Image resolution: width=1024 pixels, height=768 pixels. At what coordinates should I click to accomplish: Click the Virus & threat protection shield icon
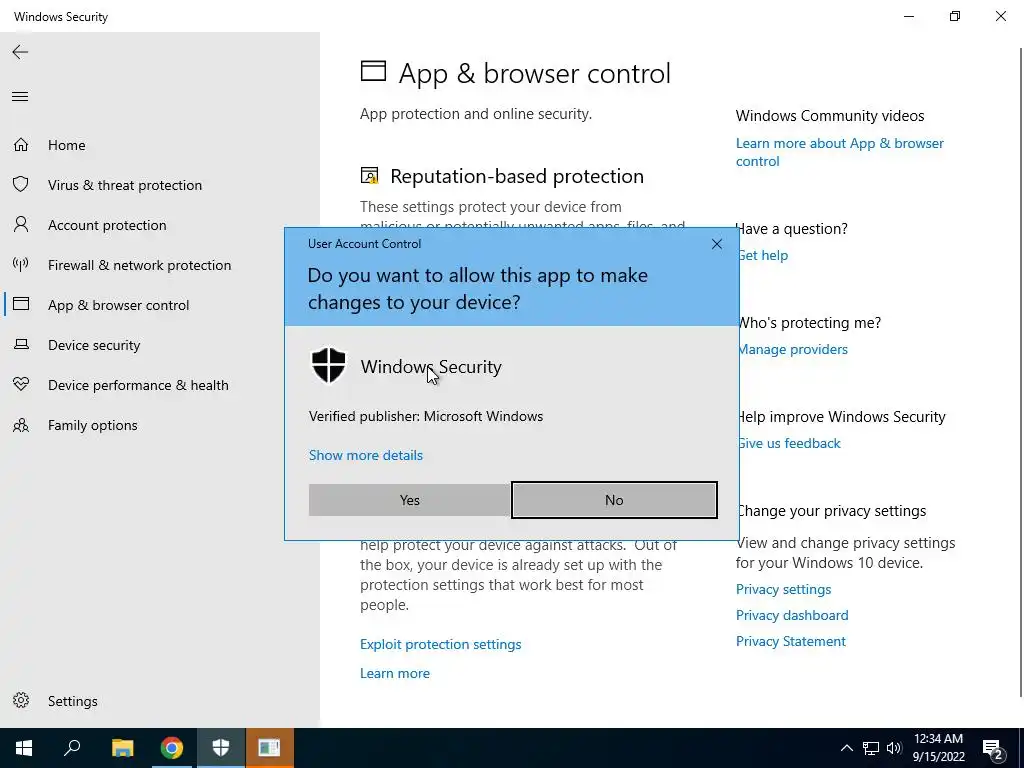21,184
